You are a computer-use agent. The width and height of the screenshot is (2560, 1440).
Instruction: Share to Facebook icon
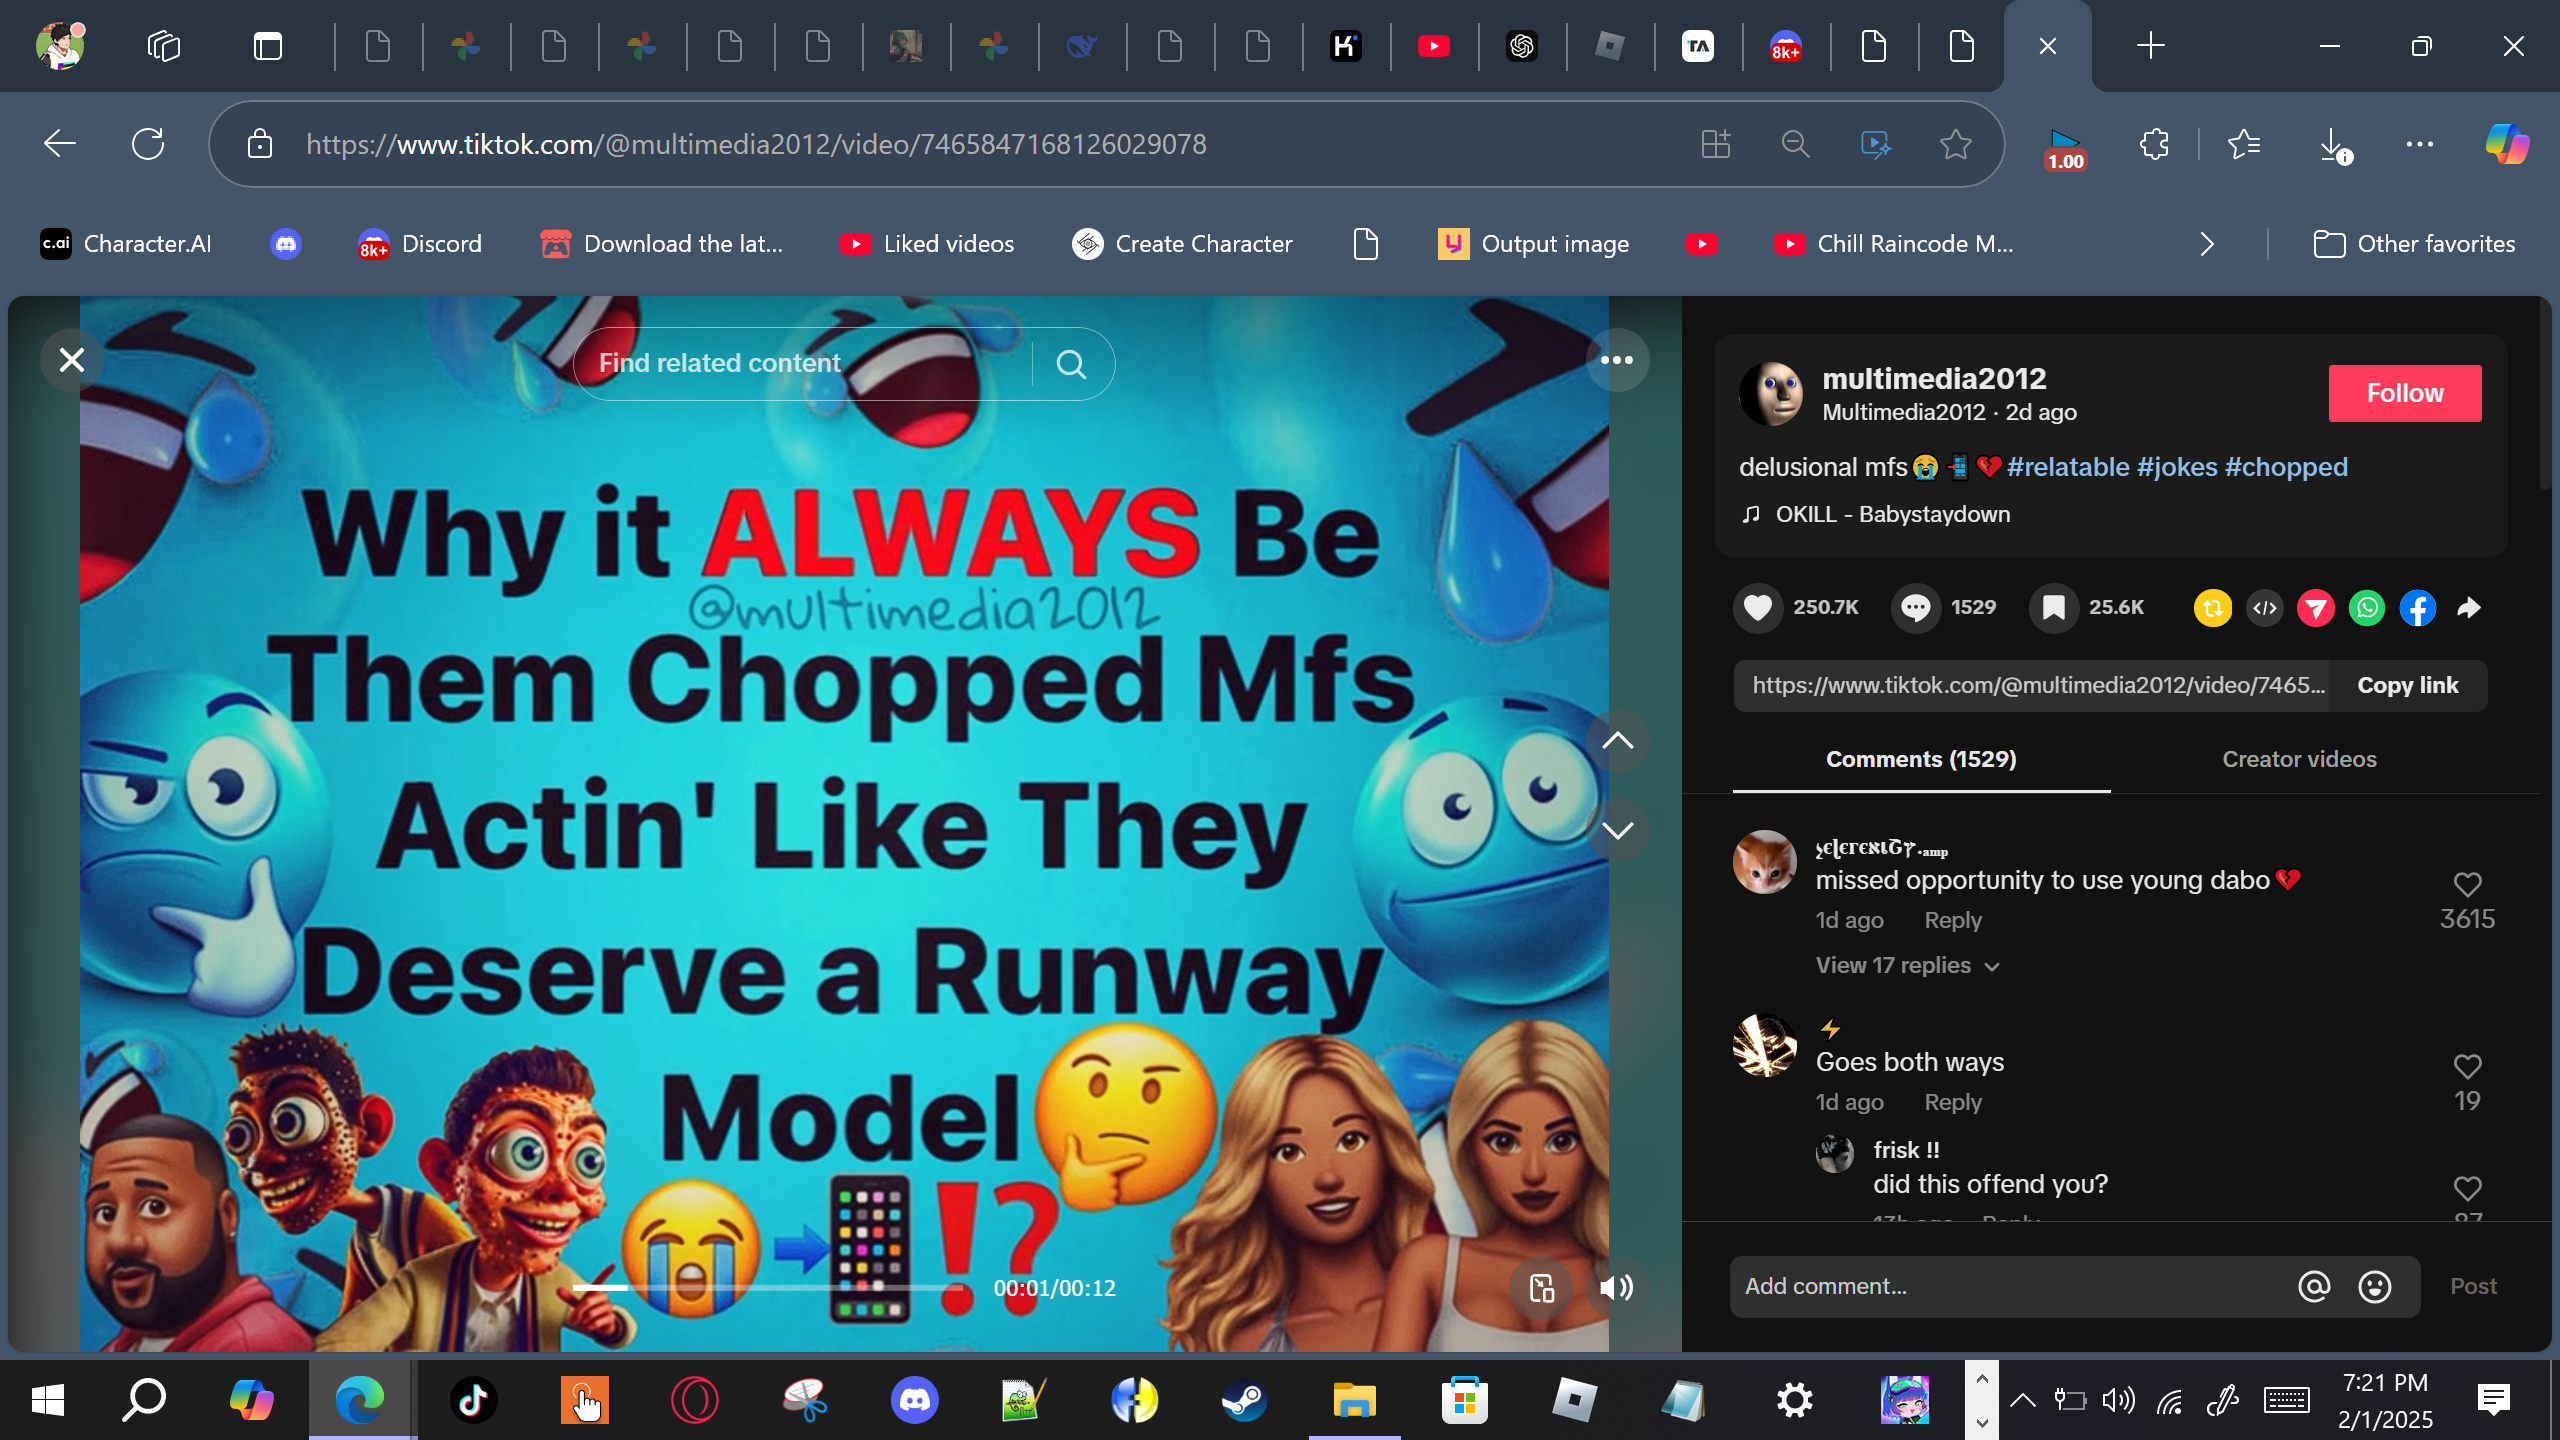coord(2417,607)
